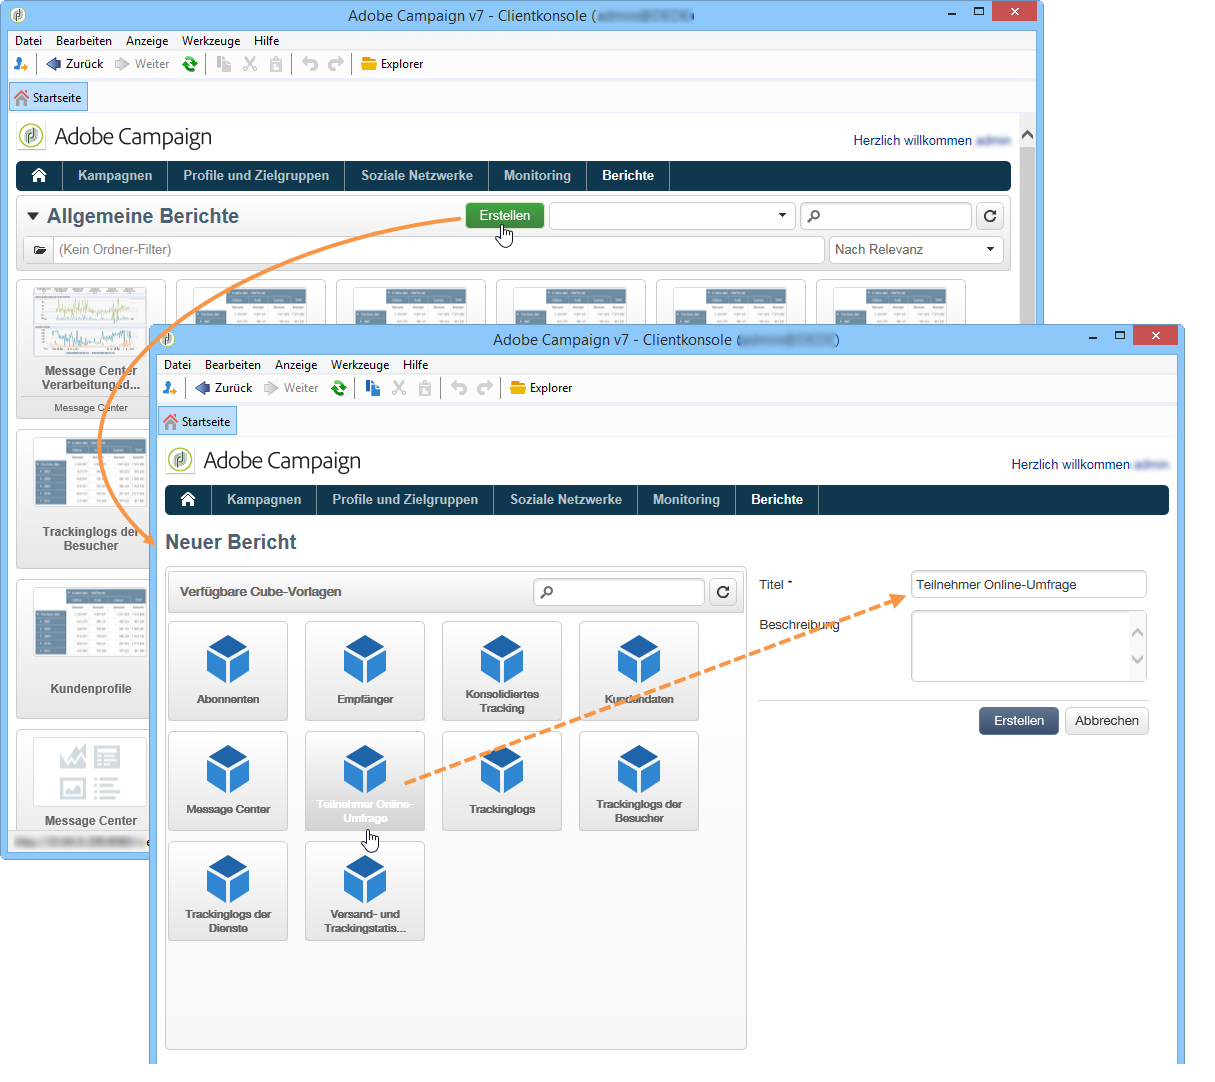Open Anzeige menu in front window

(296, 365)
